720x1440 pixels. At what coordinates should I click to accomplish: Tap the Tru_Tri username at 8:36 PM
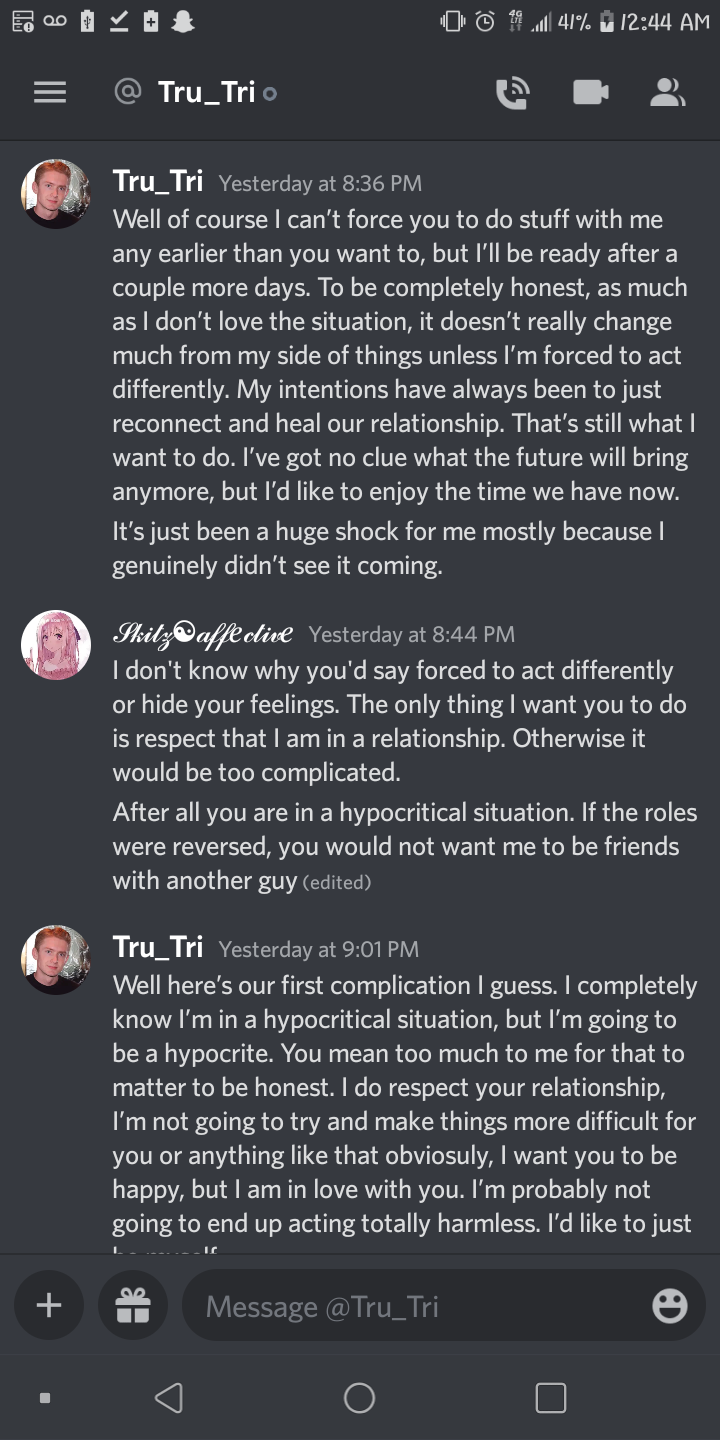tap(158, 181)
